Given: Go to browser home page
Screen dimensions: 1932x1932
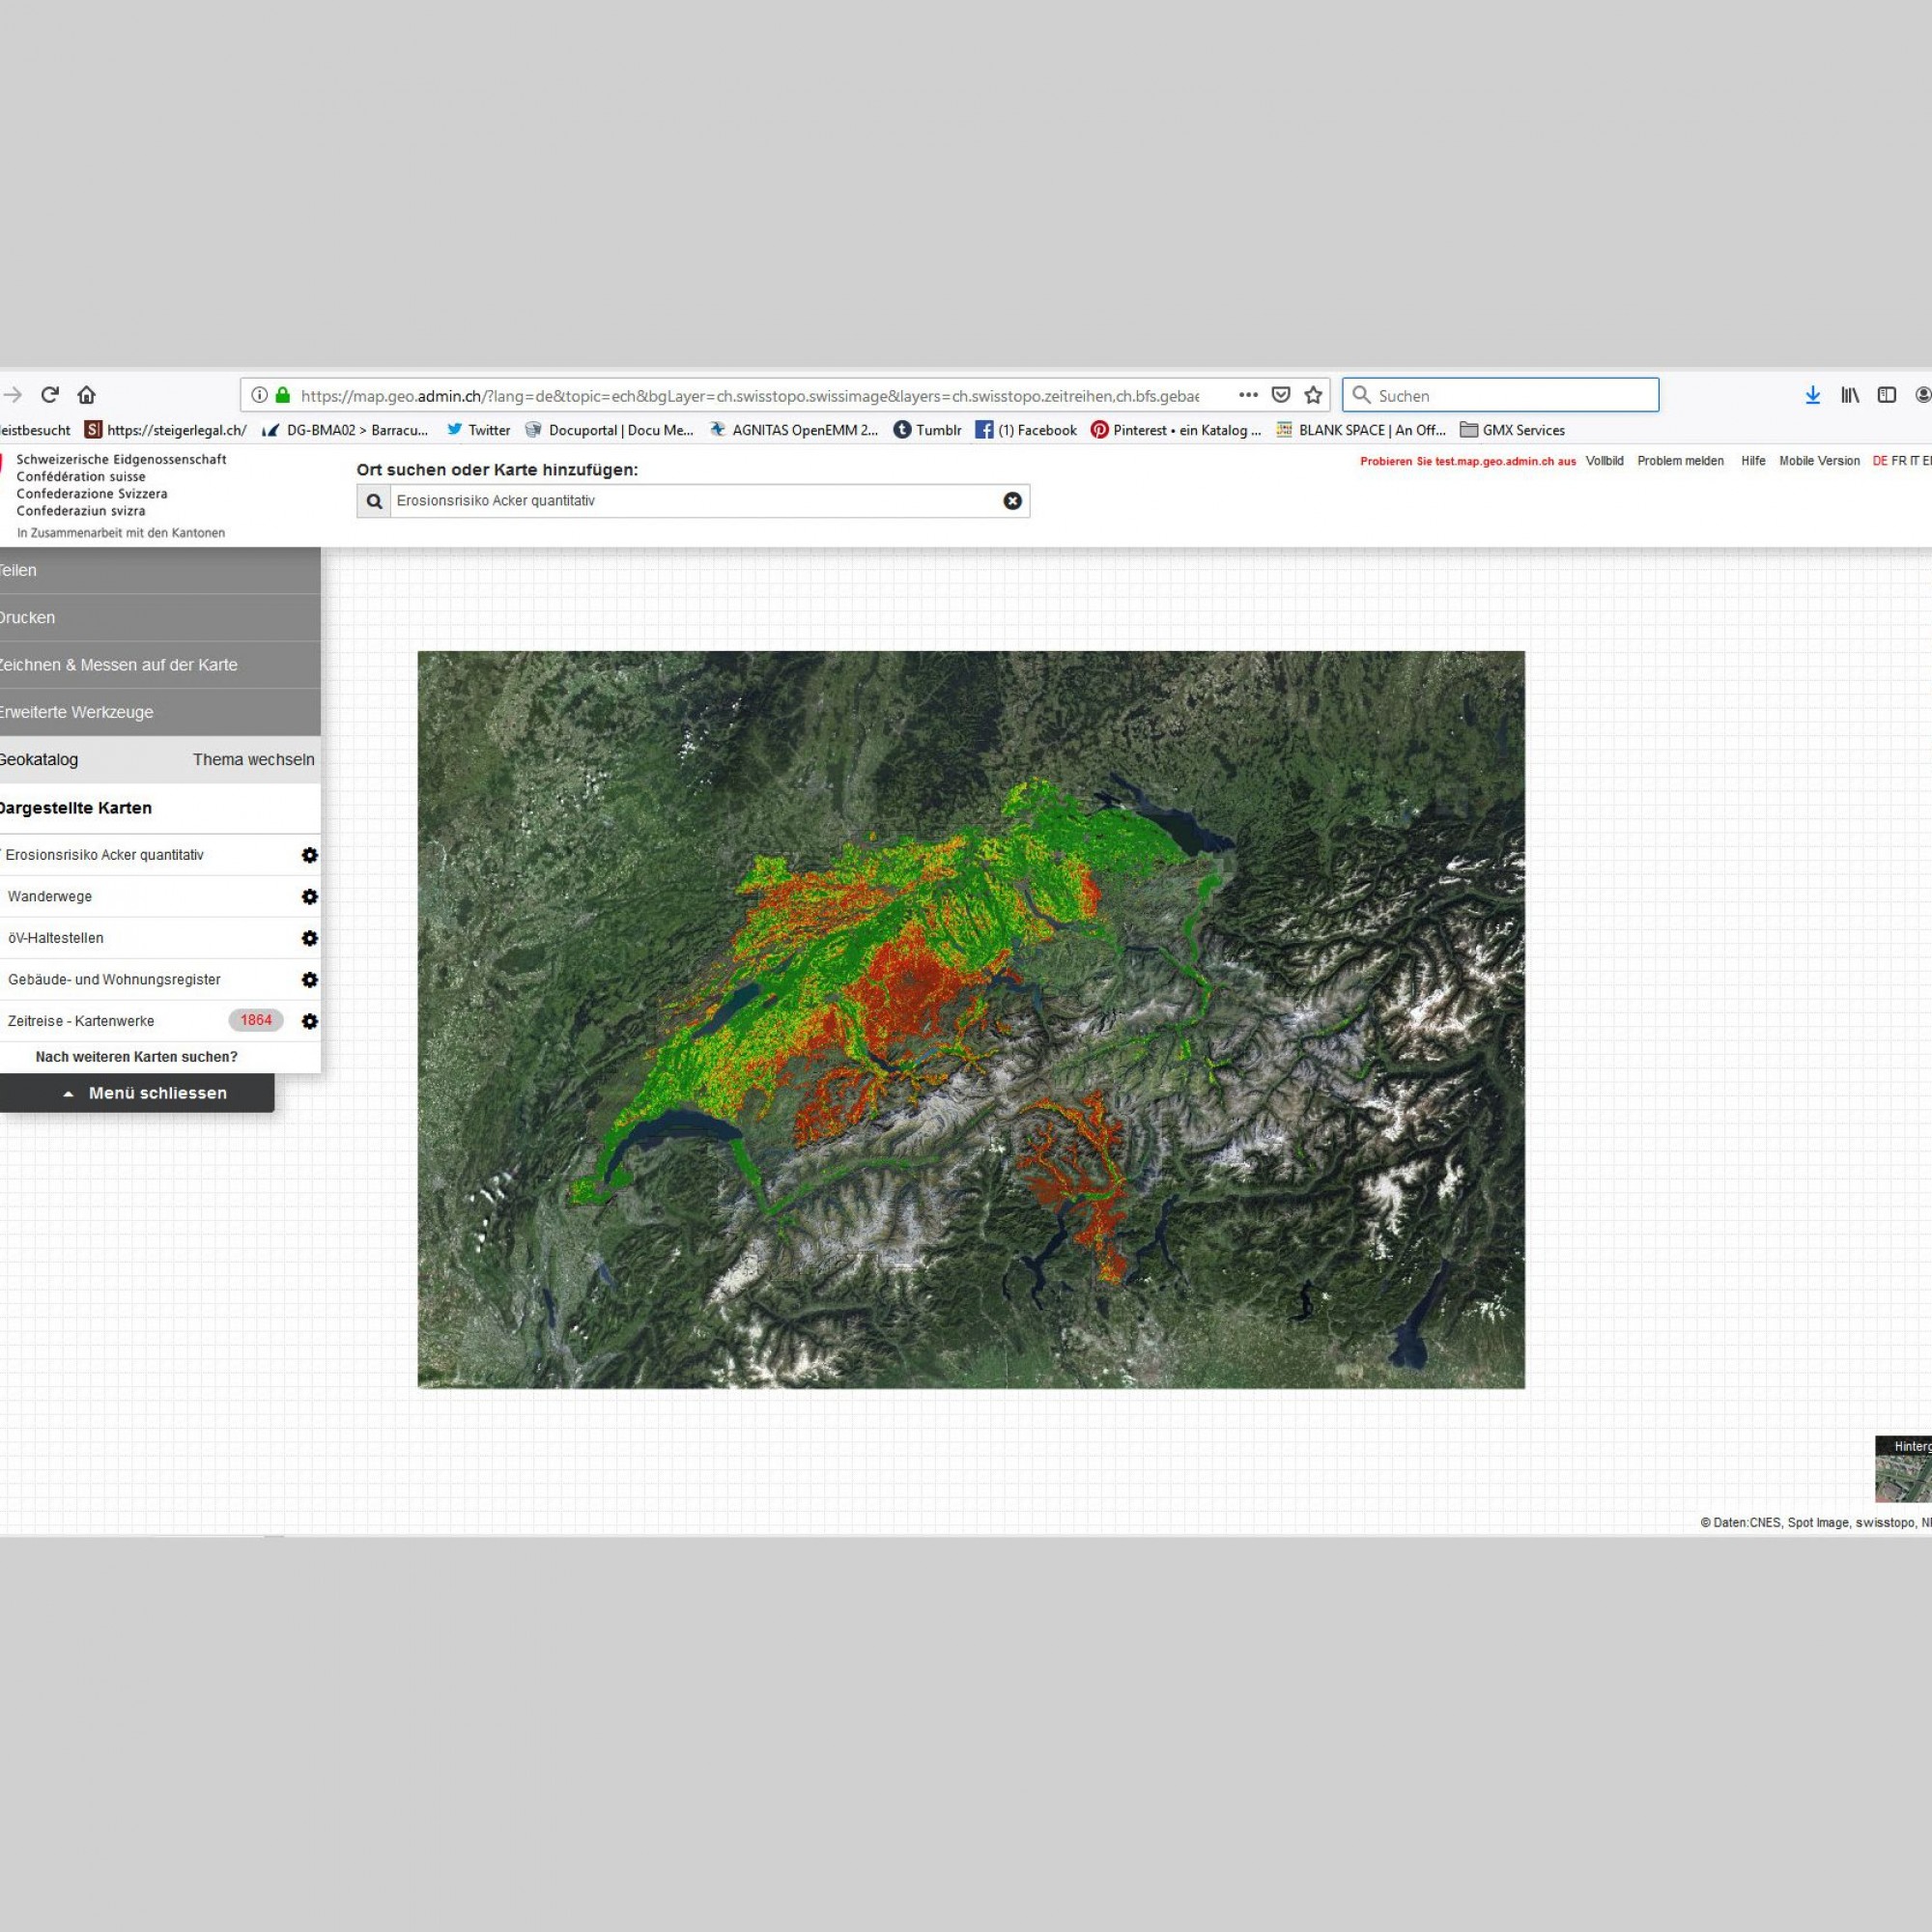Looking at the screenshot, I should (x=87, y=394).
